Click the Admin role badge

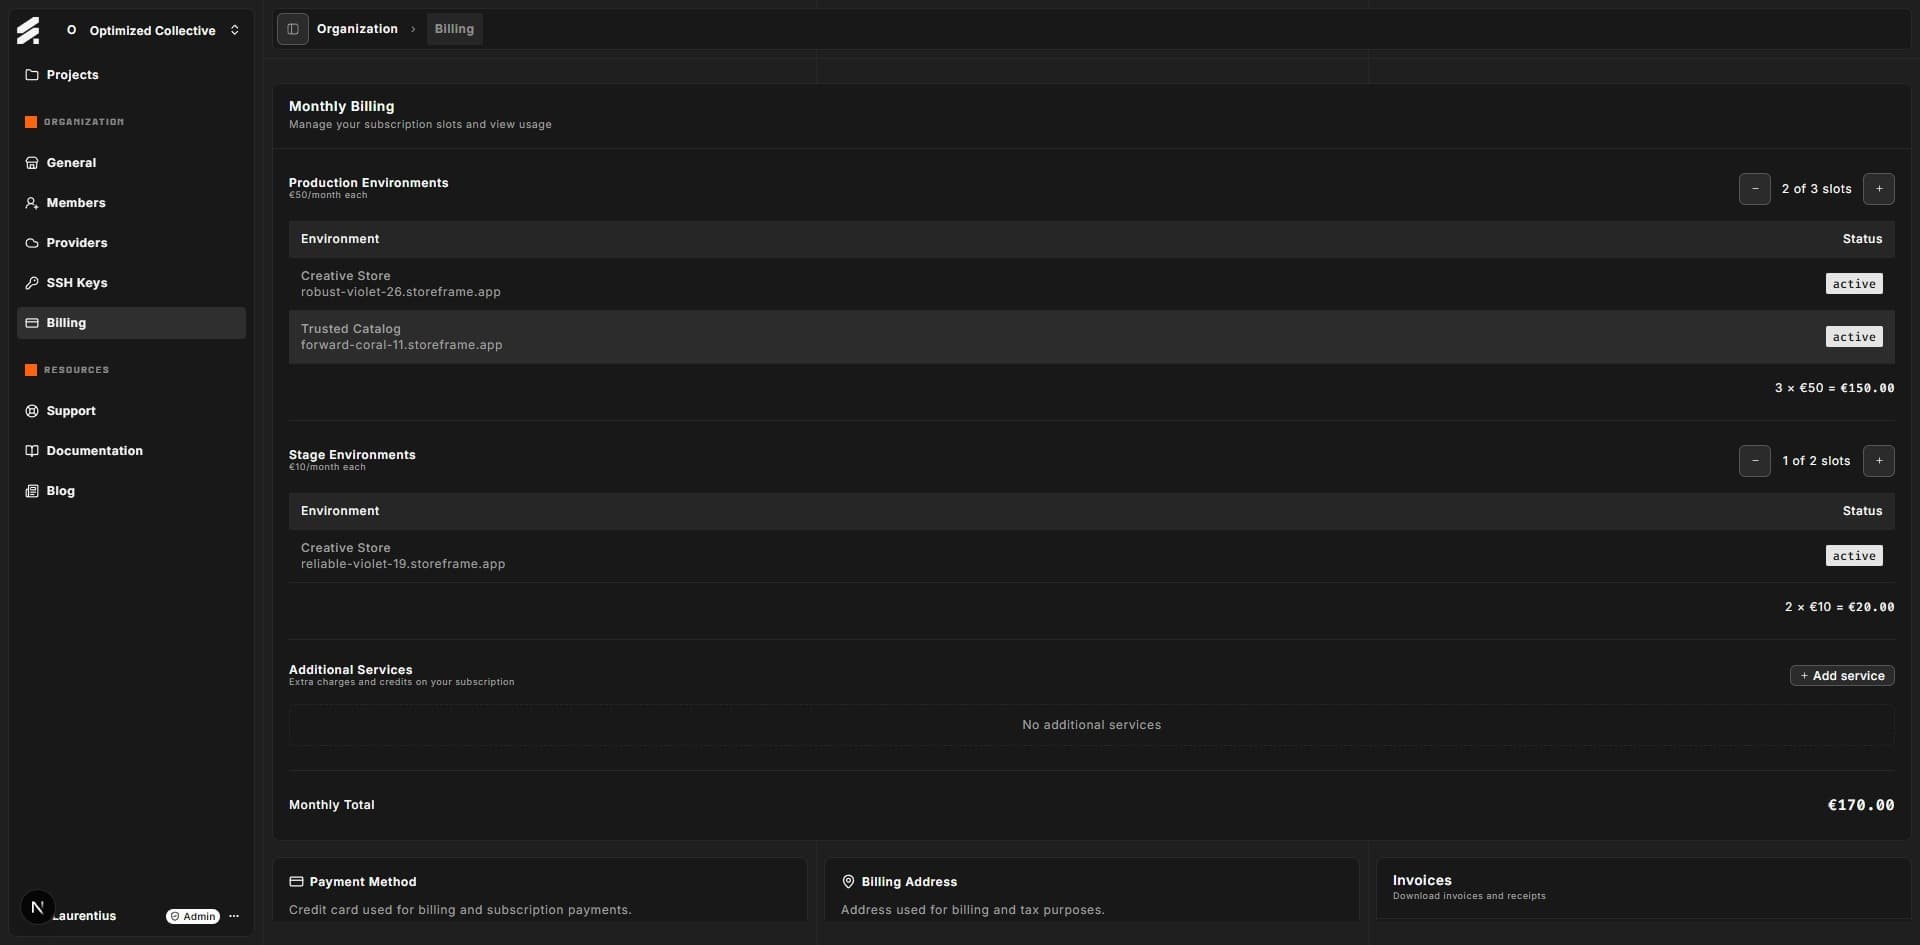[x=193, y=916]
